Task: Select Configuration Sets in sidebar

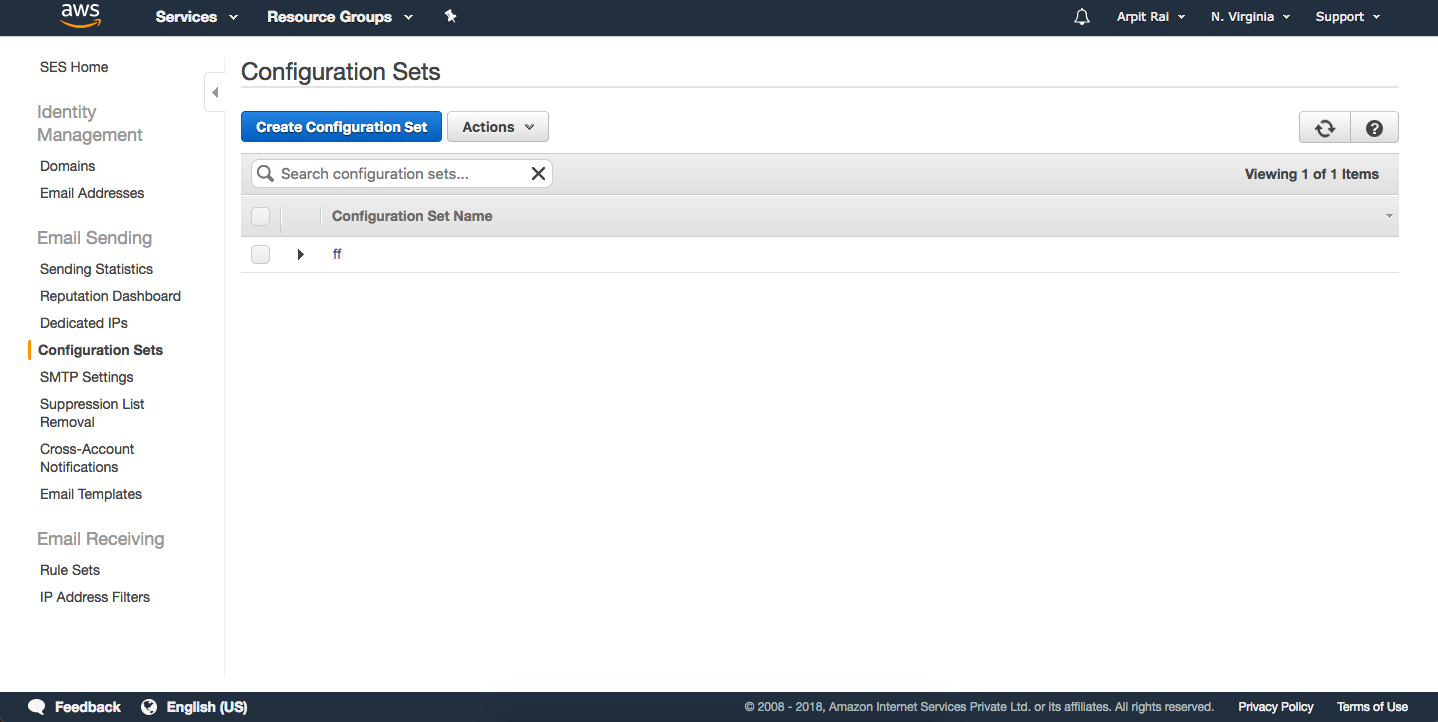Action: 100,350
